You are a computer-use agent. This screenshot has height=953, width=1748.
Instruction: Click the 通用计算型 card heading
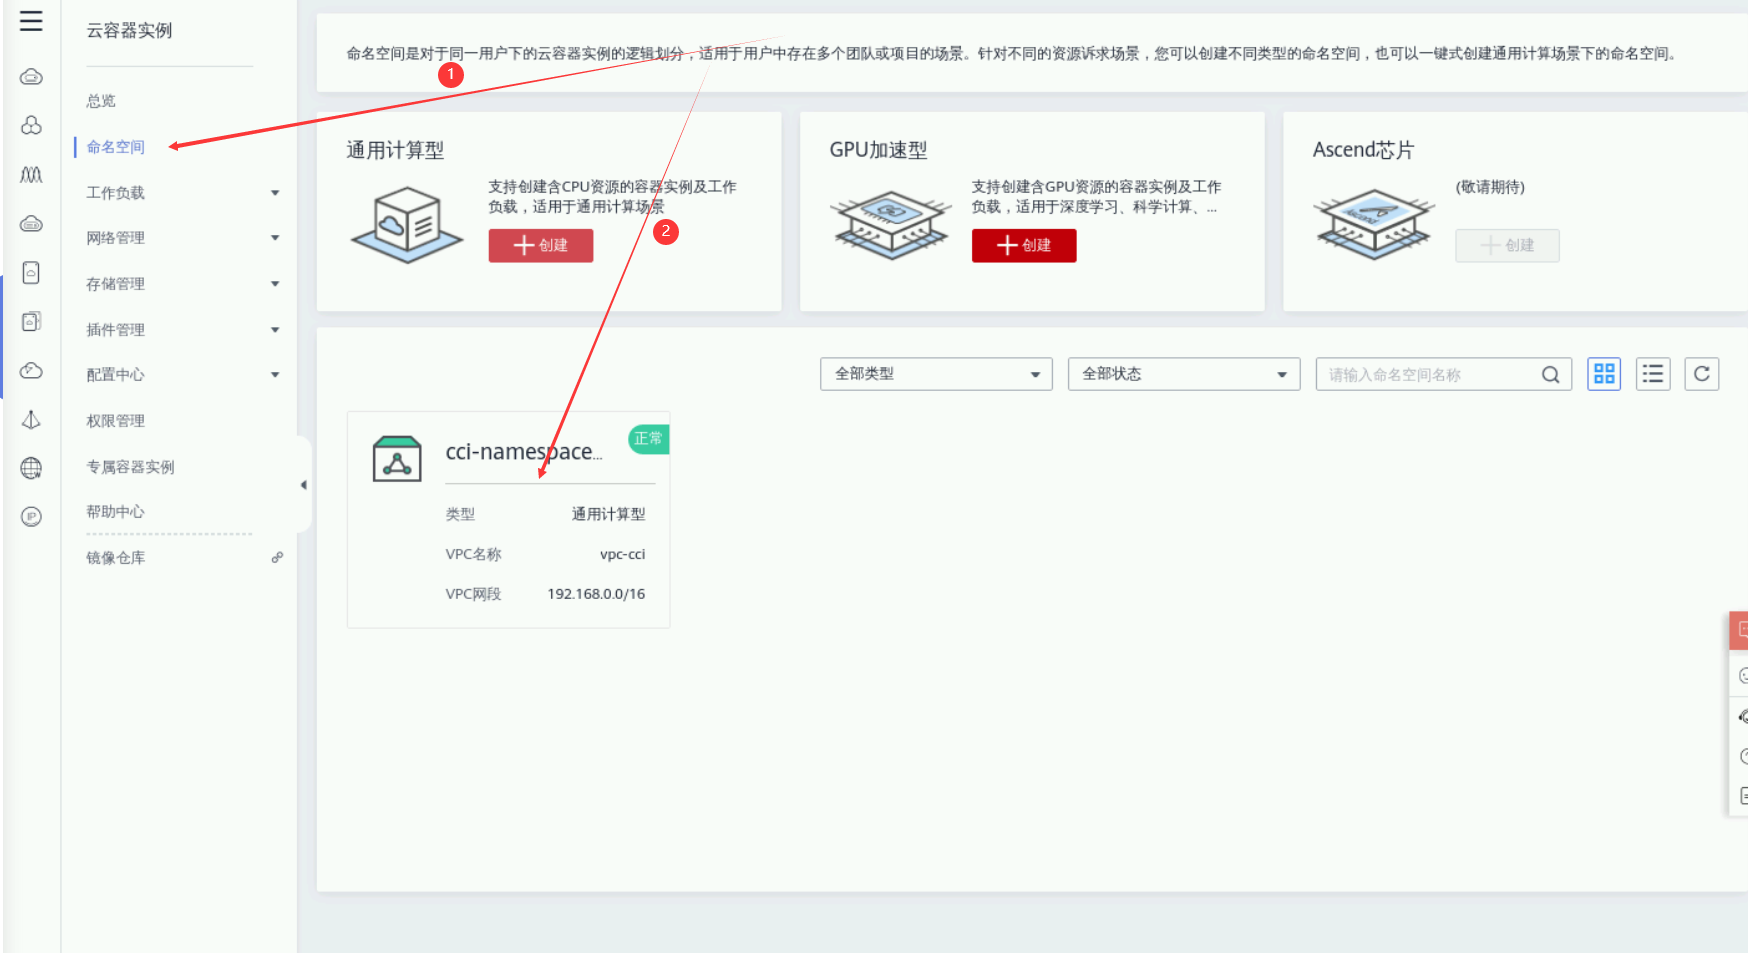tap(395, 150)
